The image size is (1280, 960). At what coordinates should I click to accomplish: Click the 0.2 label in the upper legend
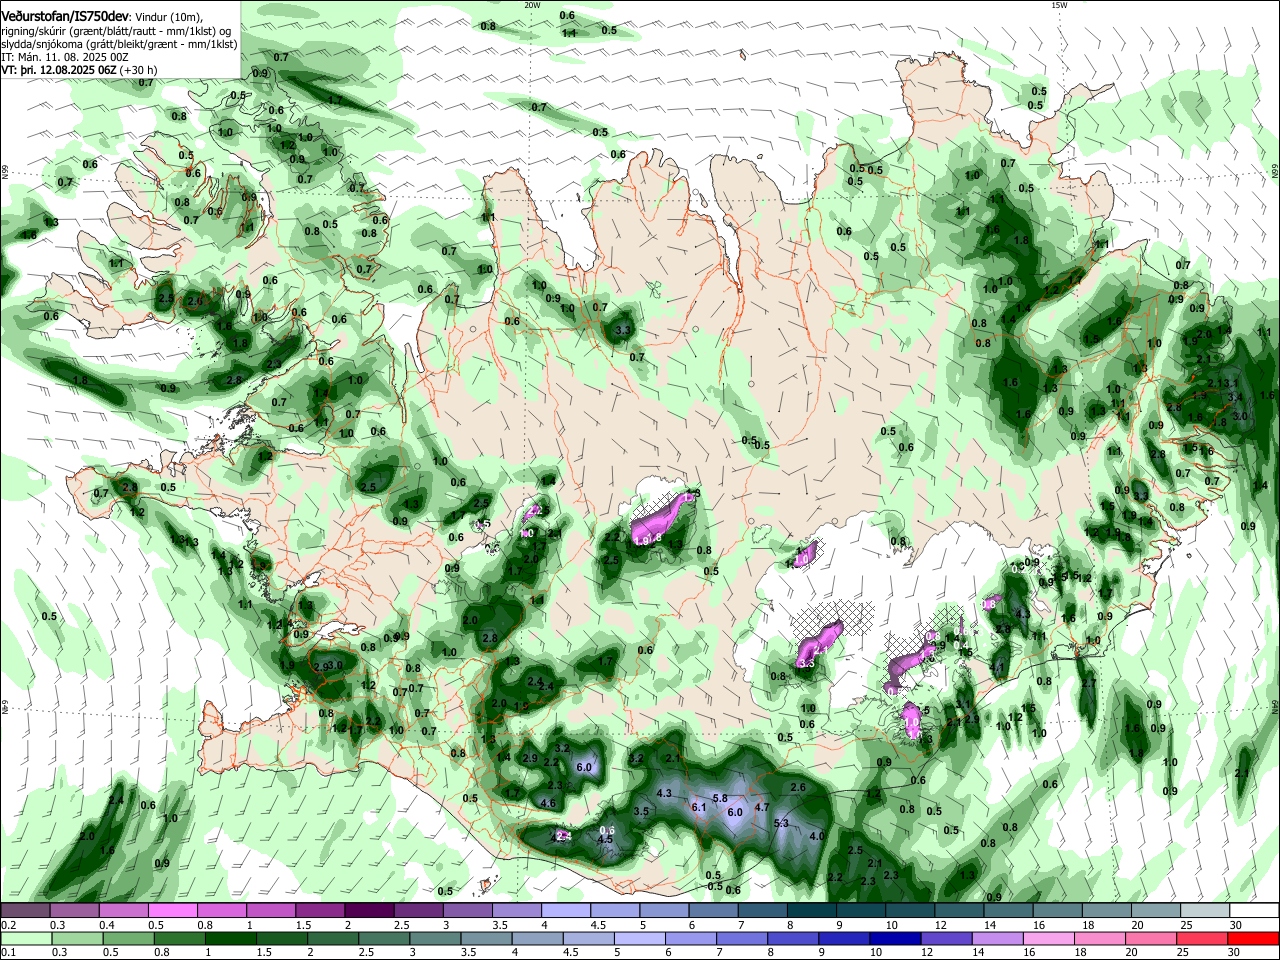pyautogui.click(x=8, y=925)
